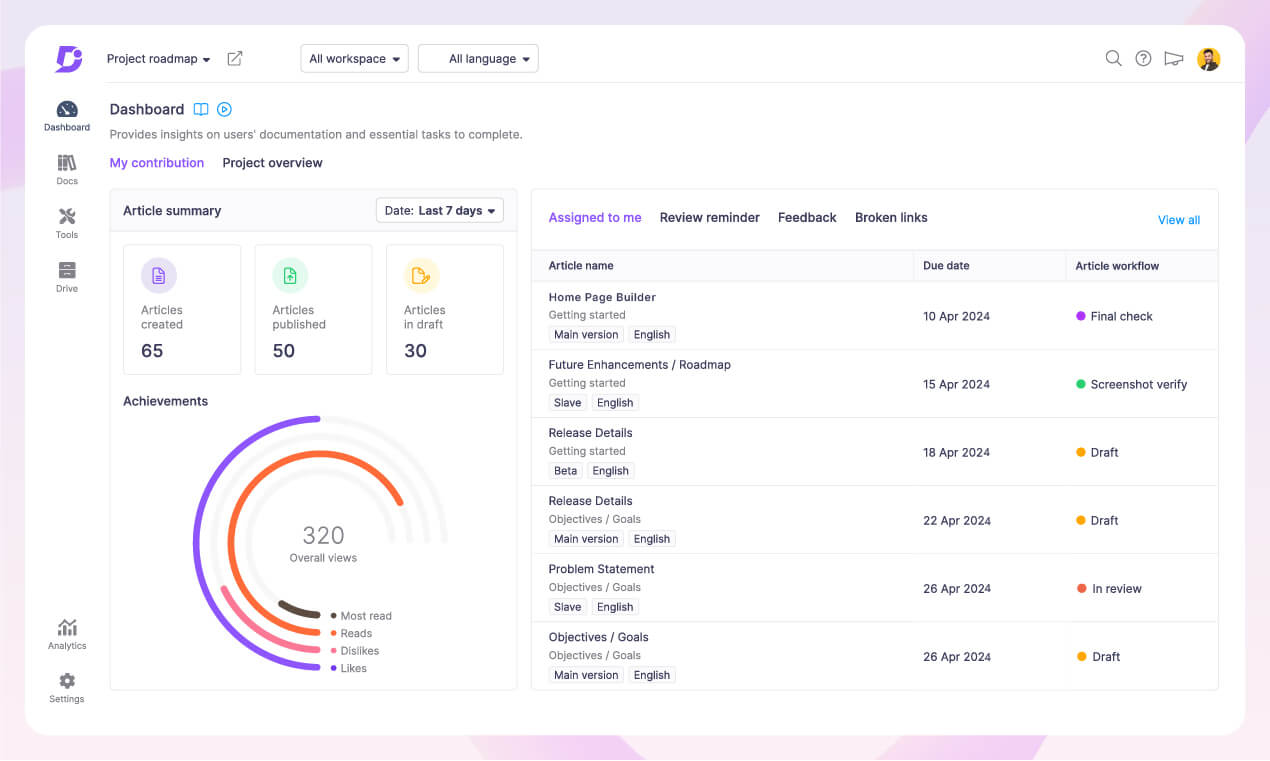Click the View all link

[x=1178, y=219]
